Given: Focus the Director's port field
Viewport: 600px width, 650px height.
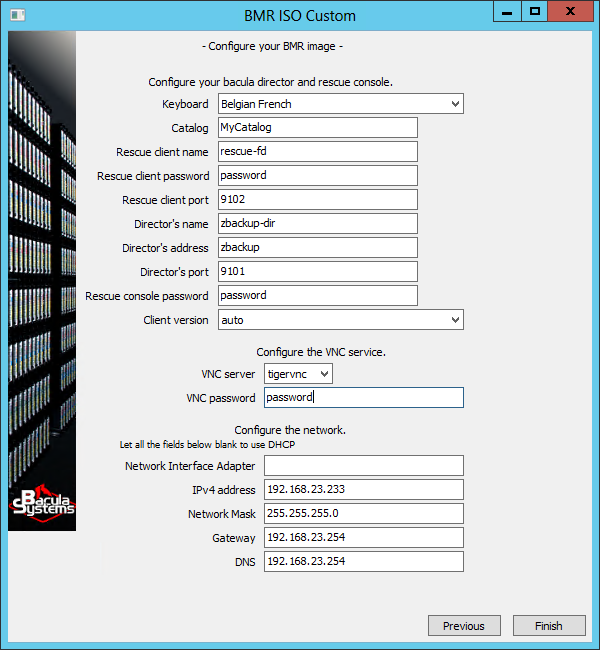Looking at the screenshot, I should point(318,272).
